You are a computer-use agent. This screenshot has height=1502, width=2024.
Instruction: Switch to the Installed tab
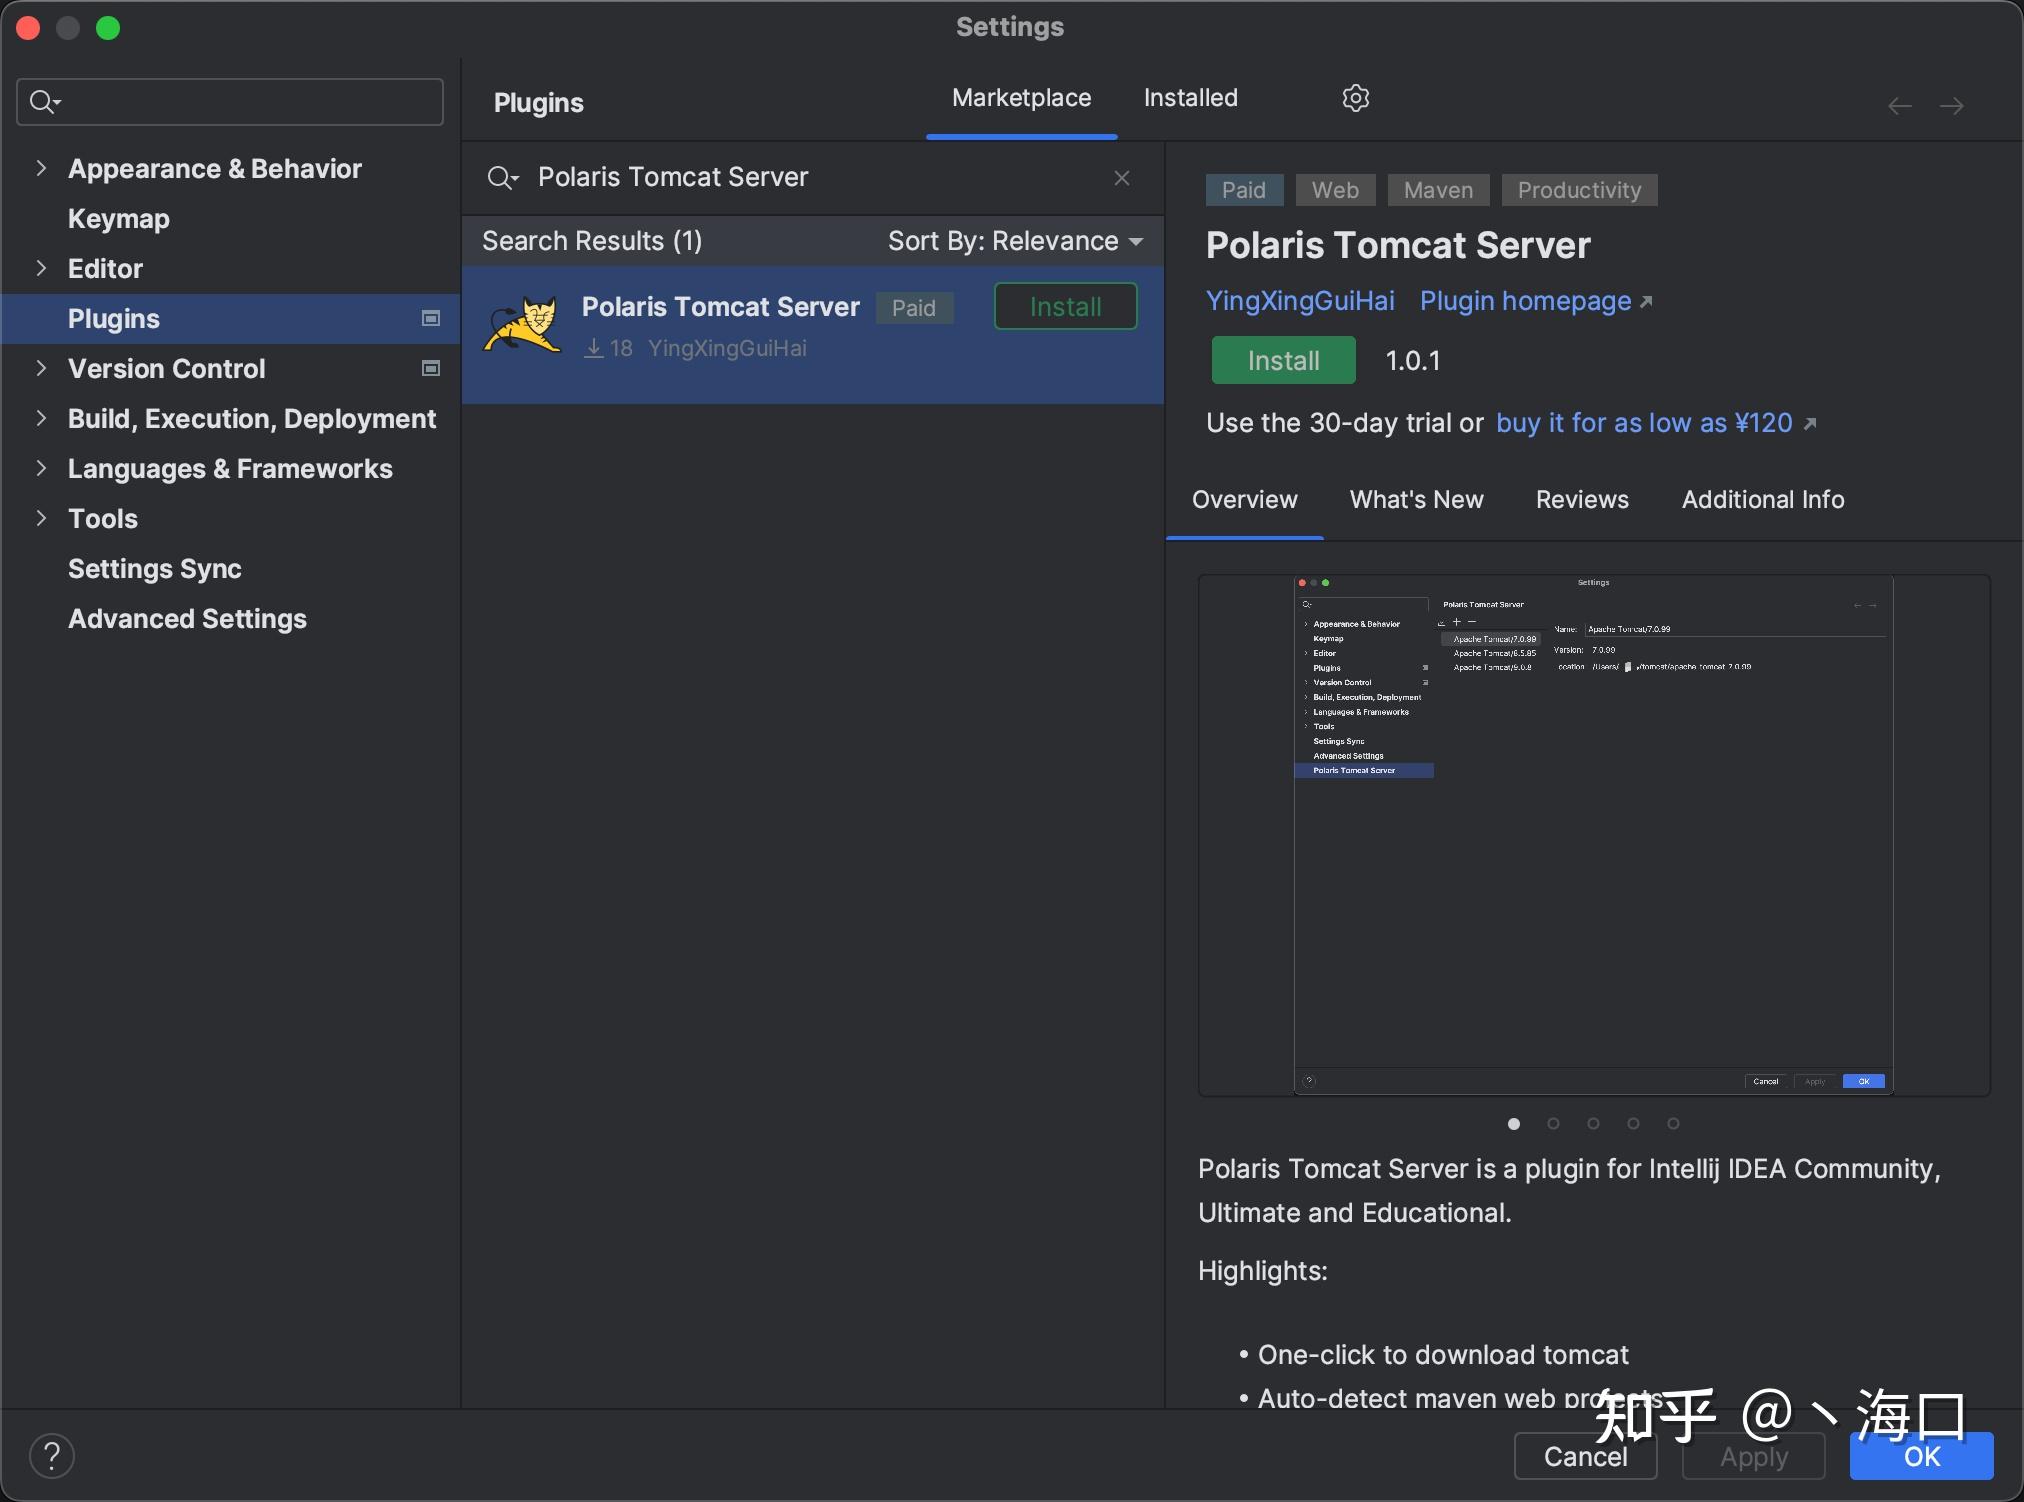point(1189,96)
